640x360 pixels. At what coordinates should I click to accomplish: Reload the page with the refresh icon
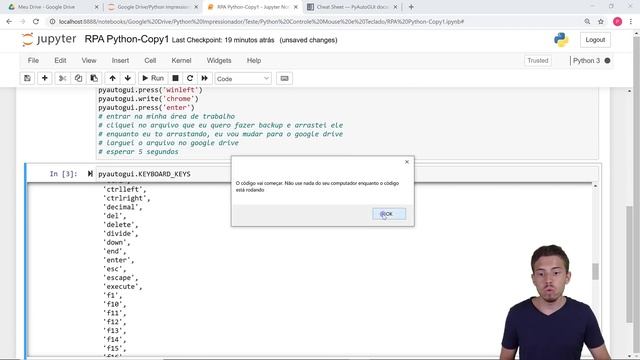(x=36, y=22)
